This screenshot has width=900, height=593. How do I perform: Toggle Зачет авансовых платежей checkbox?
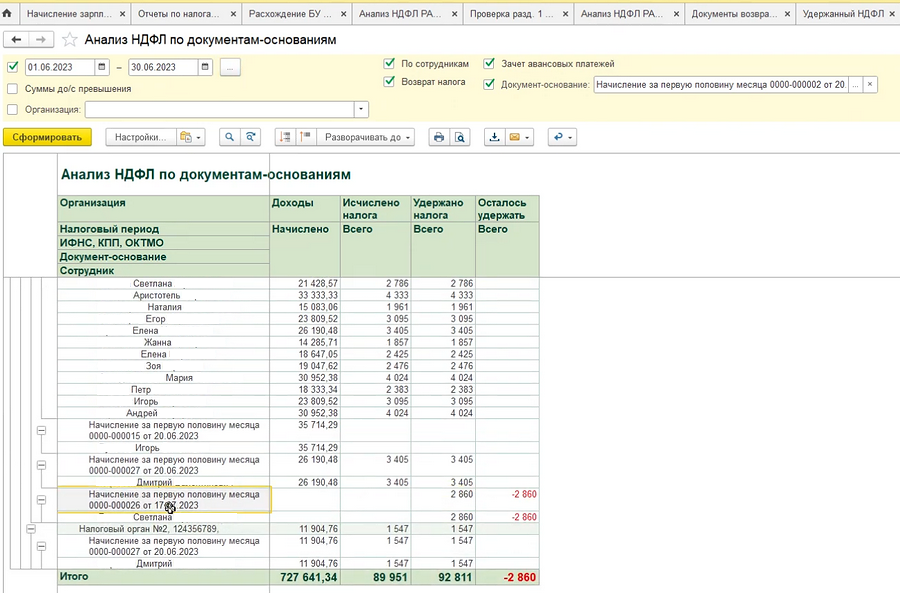pos(489,63)
